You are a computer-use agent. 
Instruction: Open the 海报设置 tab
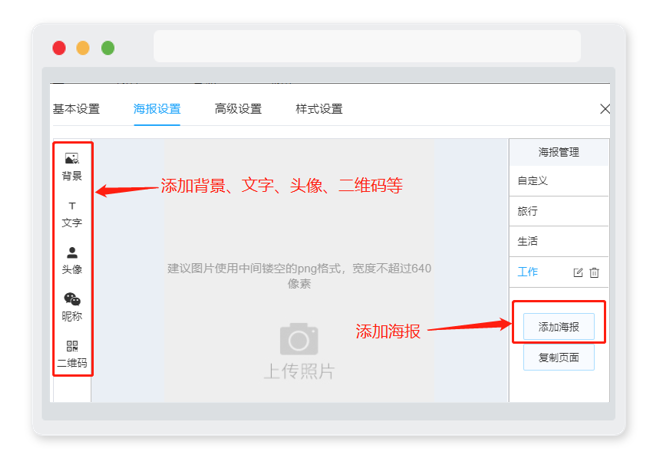157,109
